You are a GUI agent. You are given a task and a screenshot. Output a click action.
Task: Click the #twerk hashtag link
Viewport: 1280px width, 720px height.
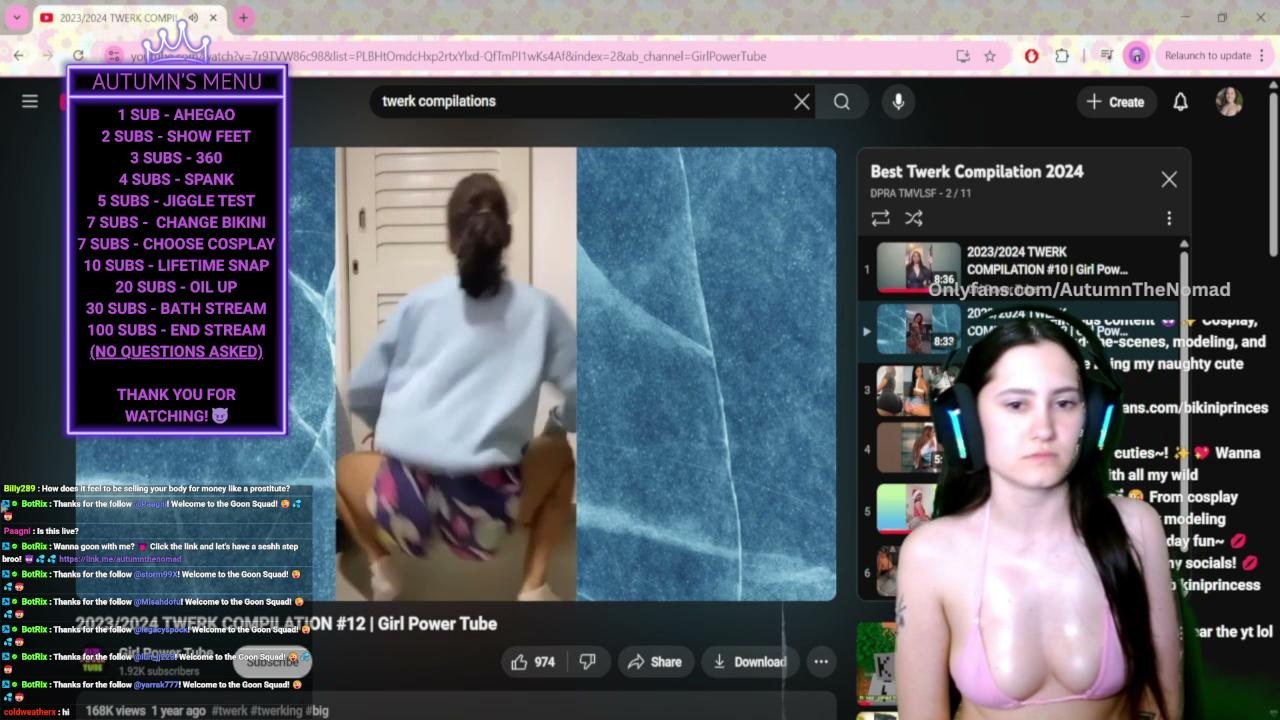pyautogui.click(x=230, y=710)
